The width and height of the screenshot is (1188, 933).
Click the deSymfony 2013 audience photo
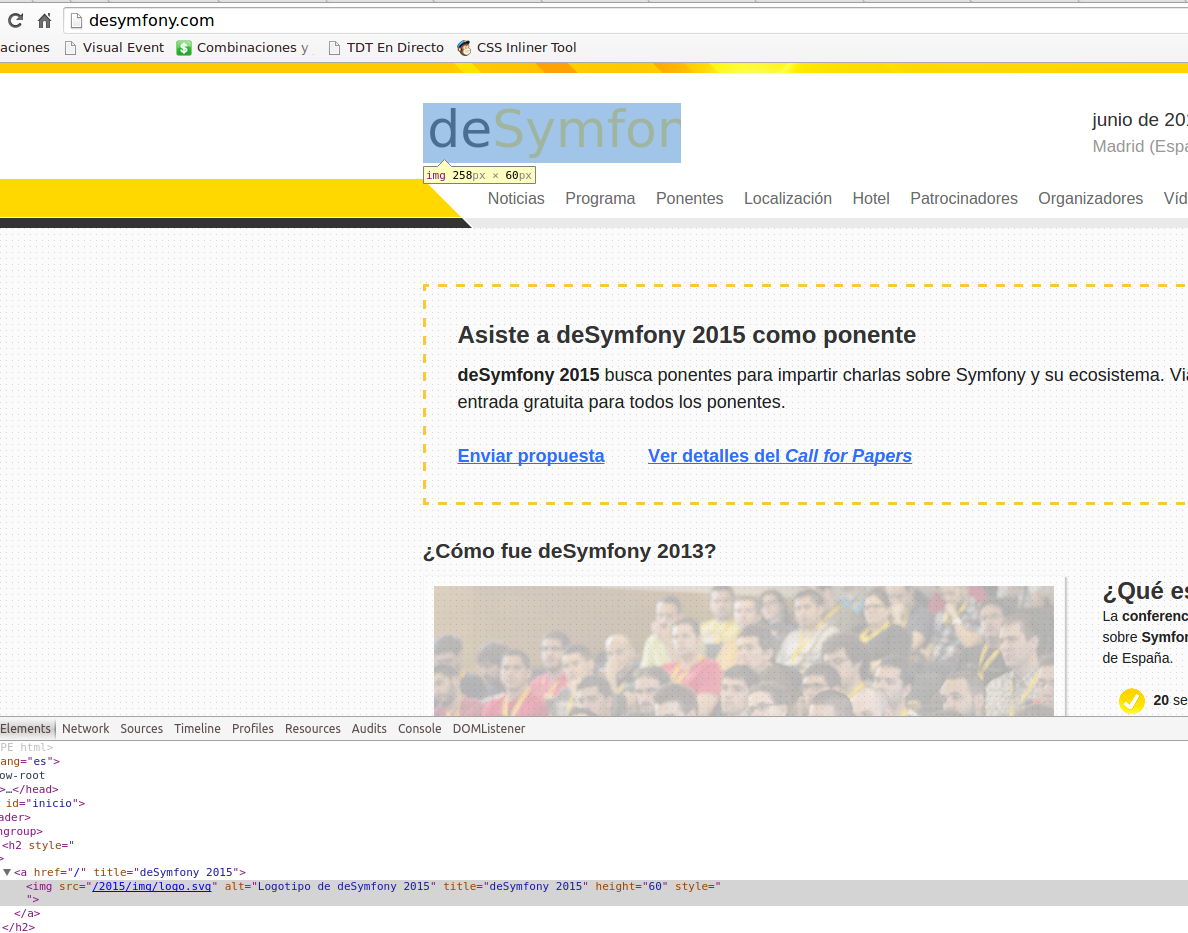click(743, 650)
